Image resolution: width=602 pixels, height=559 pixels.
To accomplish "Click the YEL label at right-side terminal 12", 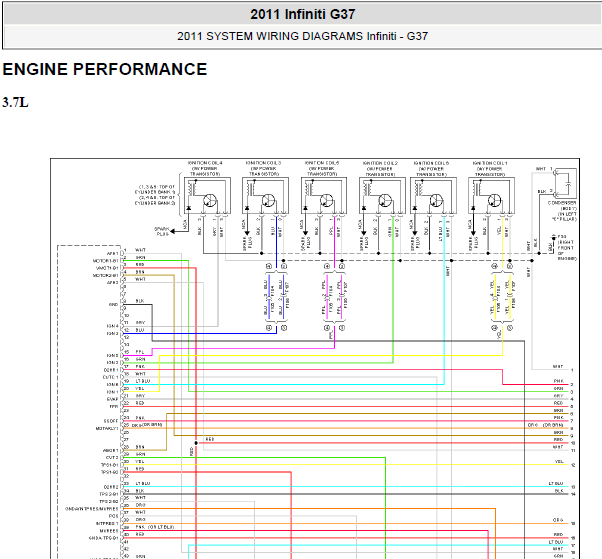I will point(559,461).
